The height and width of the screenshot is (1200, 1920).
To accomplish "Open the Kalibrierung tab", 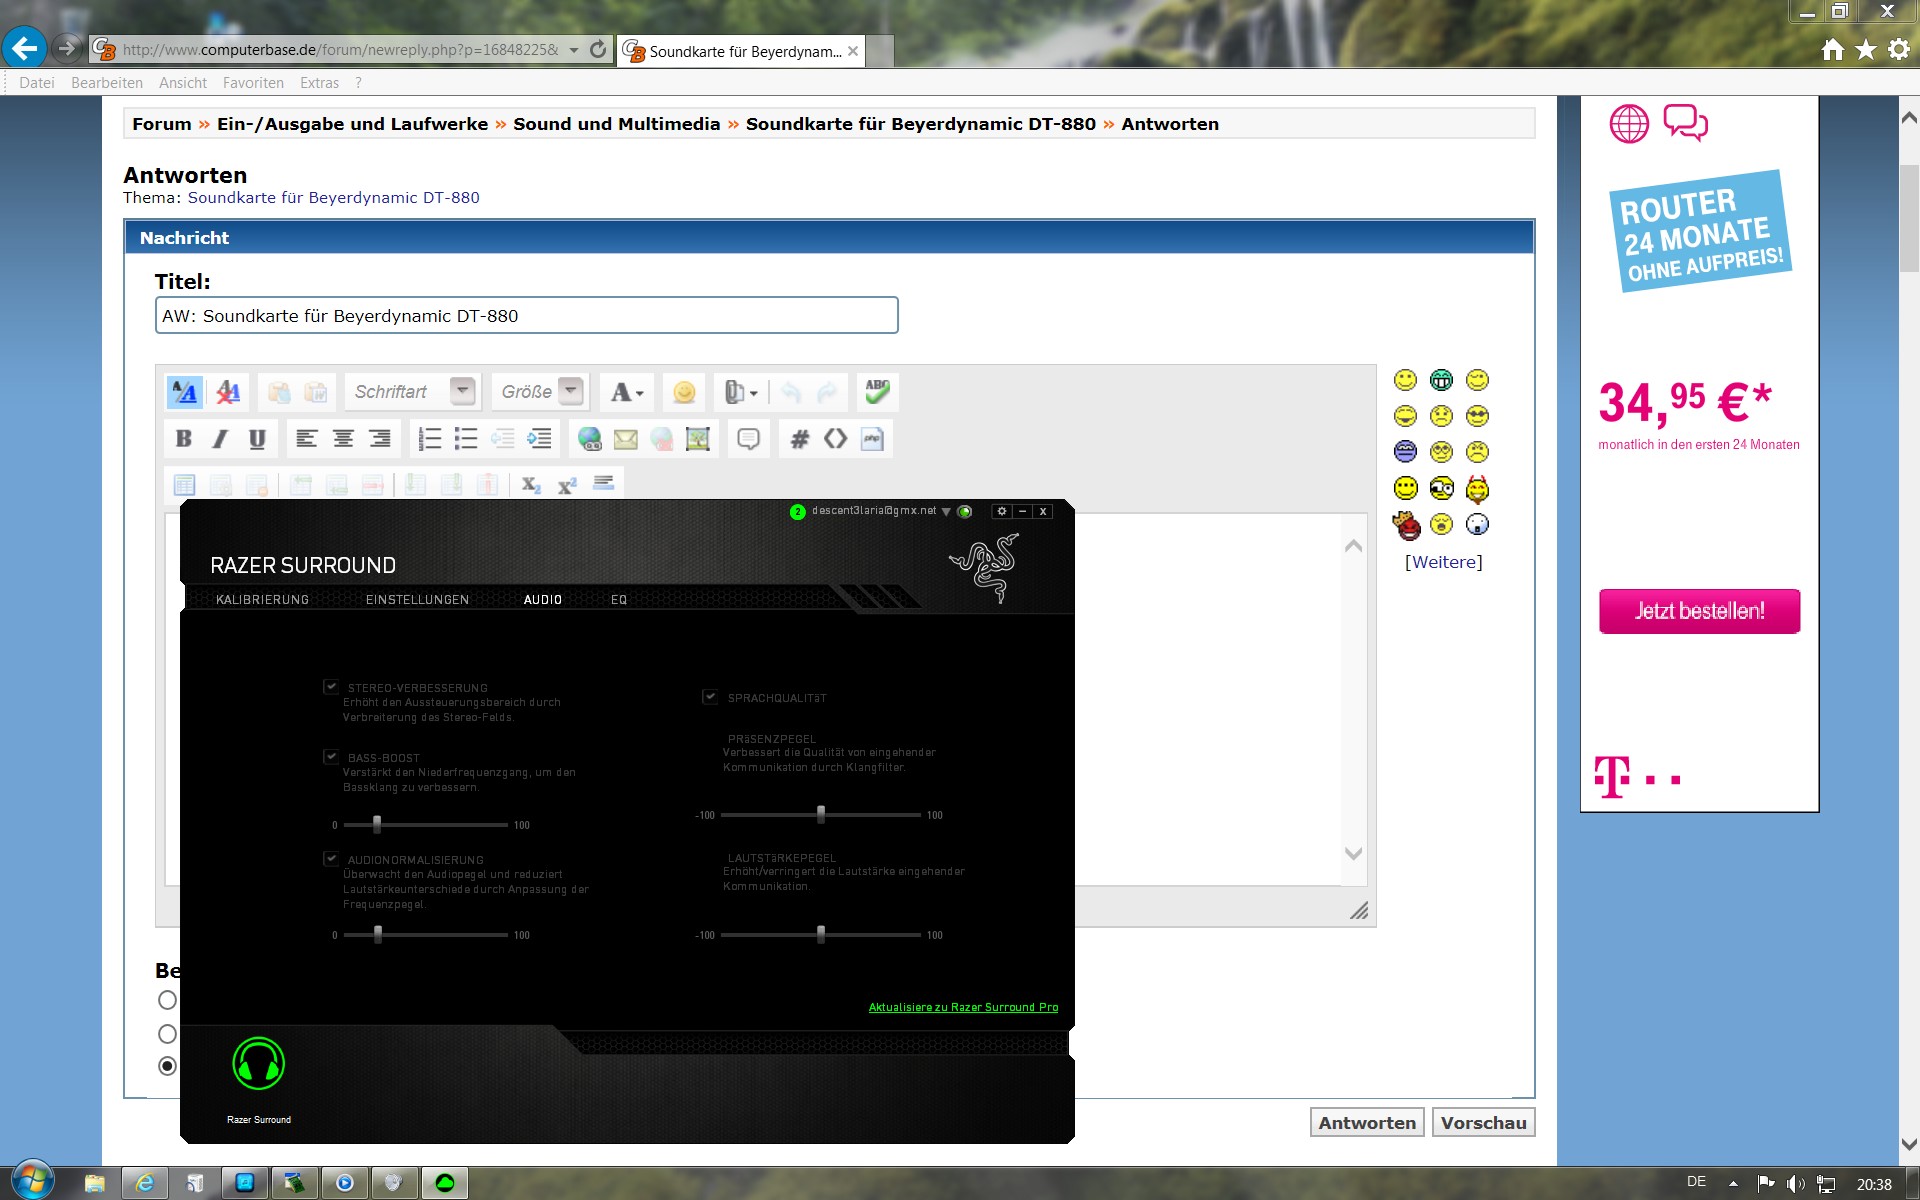I will click(262, 600).
